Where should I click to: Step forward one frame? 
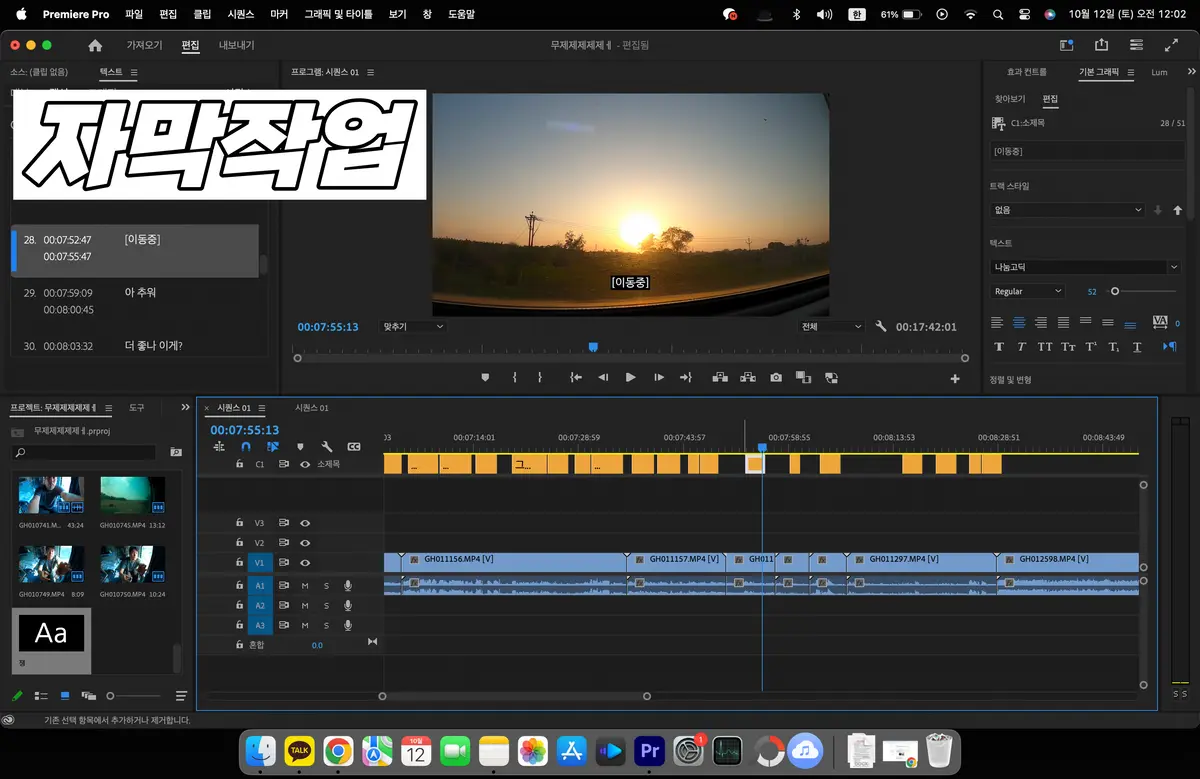pos(659,377)
